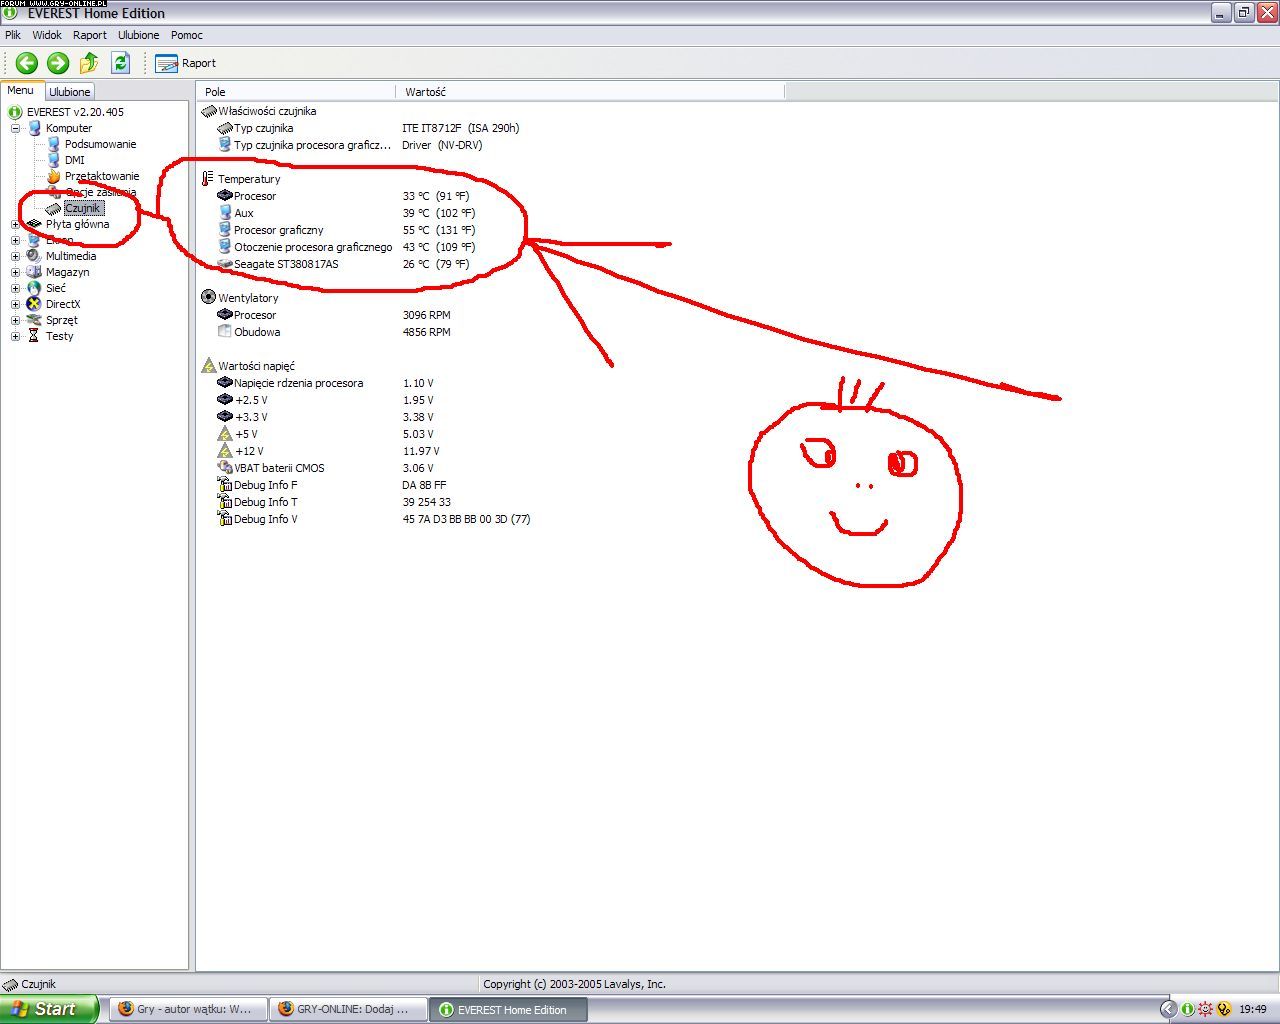Click the Up level arrow icon

tap(89, 63)
